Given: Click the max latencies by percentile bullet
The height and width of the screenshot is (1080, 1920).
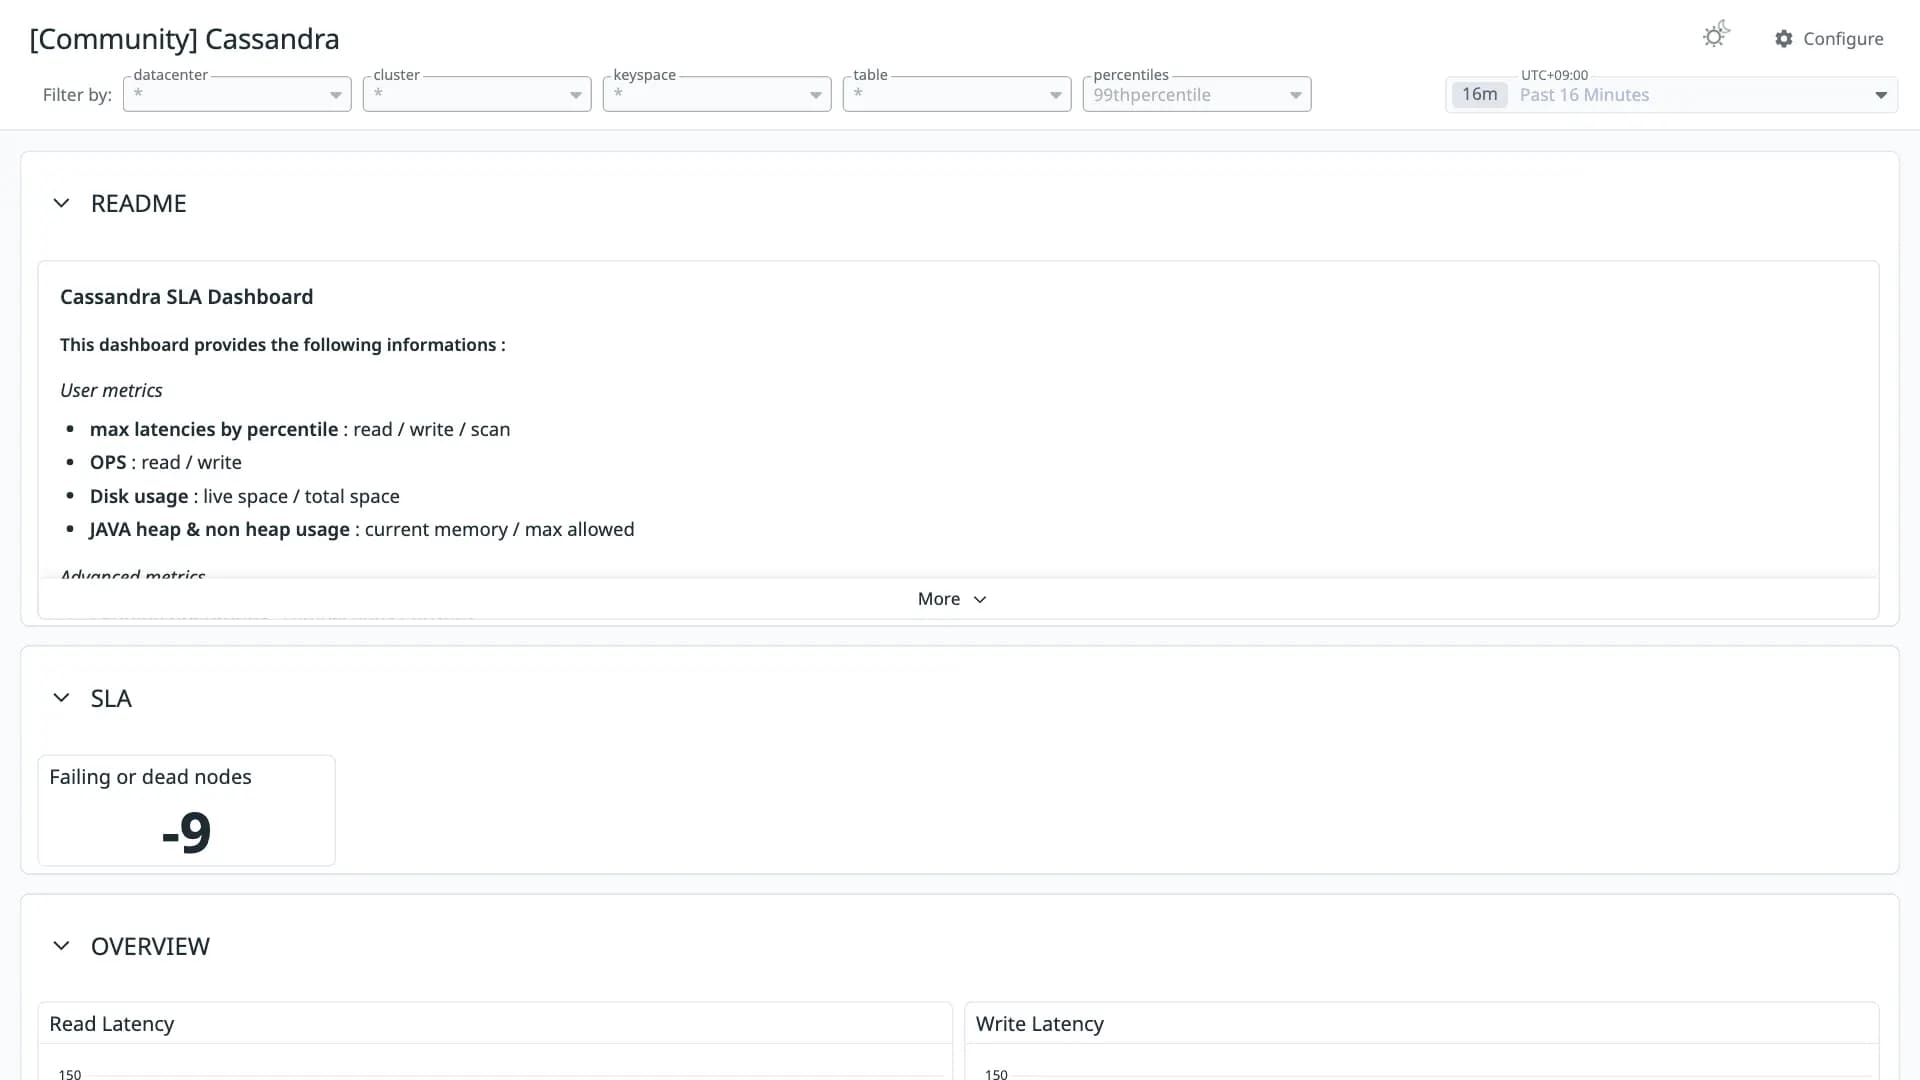Looking at the screenshot, I should pos(300,429).
